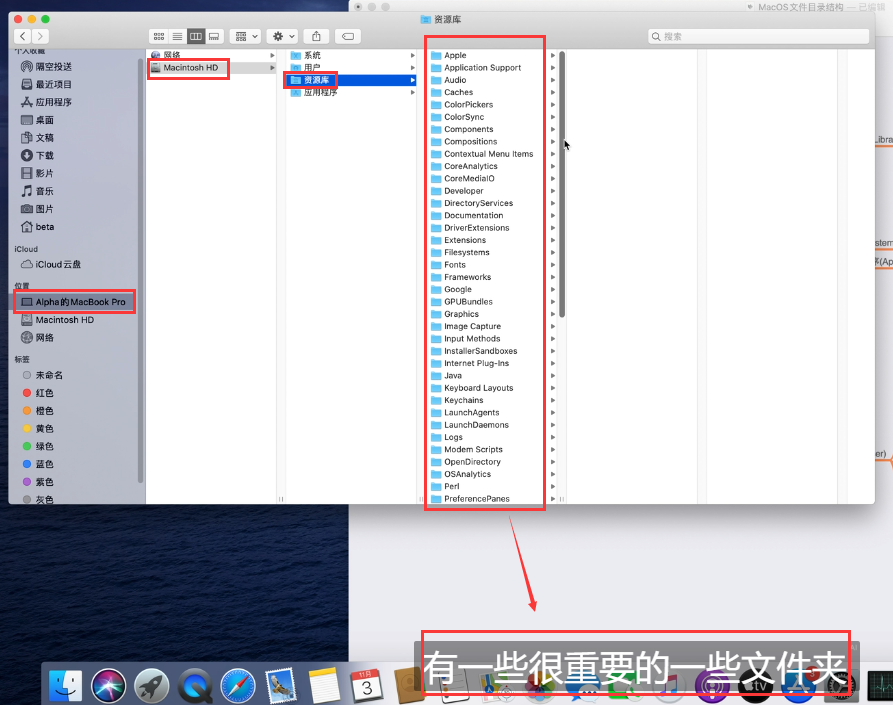Select the highlighted 资源库 folder
Image resolution: width=893 pixels, height=705 pixels.
pyautogui.click(x=351, y=80)
